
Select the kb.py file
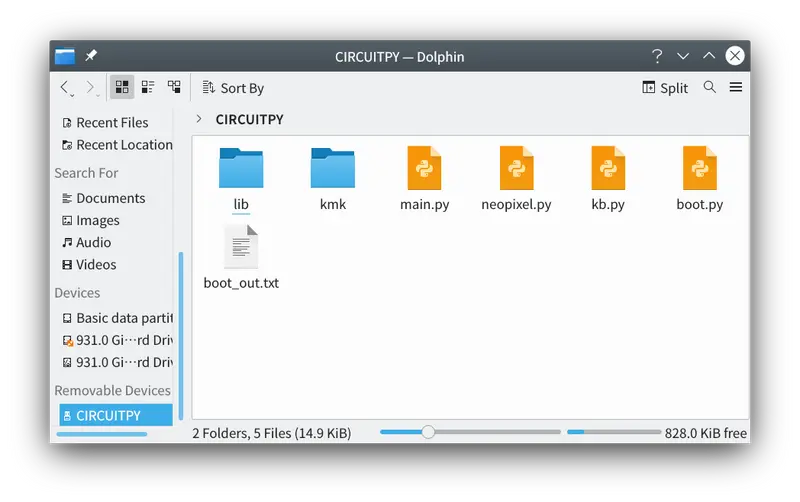coord(608,179)
